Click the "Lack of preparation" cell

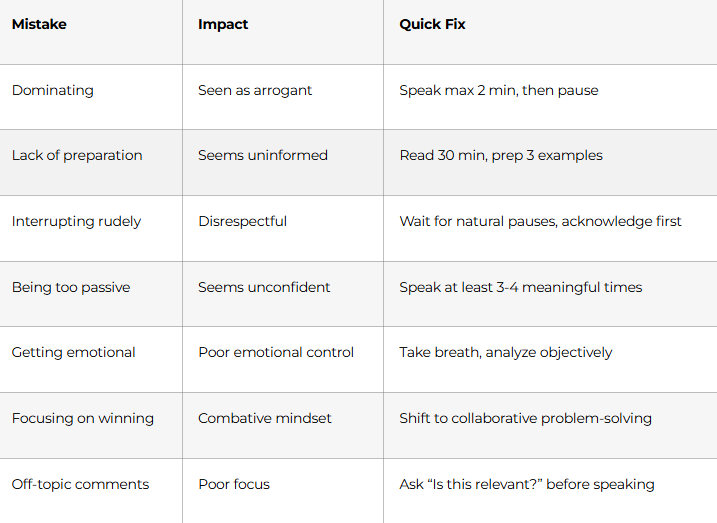[x=77, y=155]
